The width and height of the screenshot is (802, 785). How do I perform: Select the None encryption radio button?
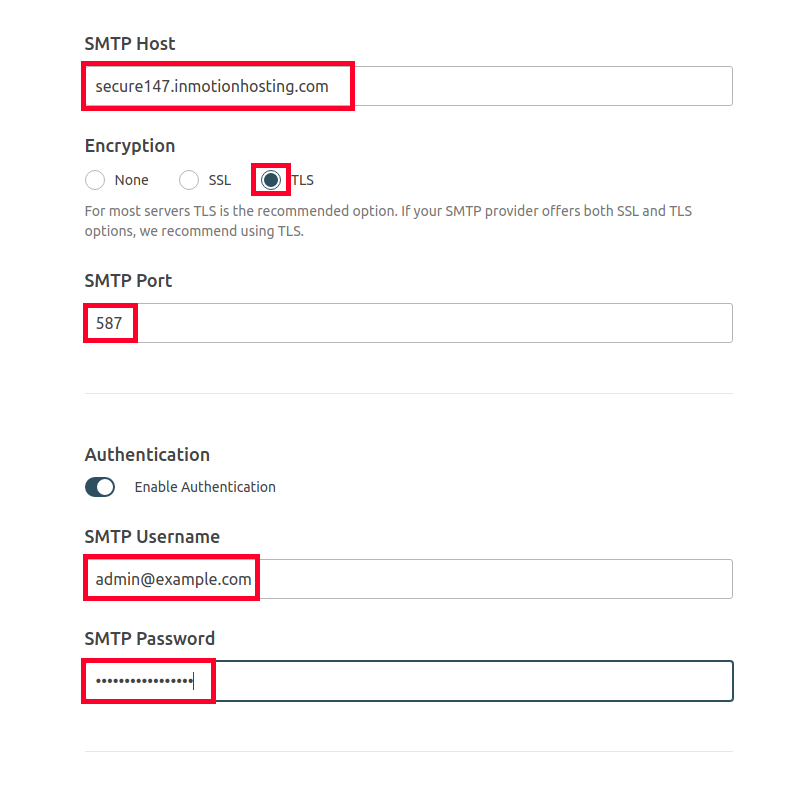click(95, 180)
